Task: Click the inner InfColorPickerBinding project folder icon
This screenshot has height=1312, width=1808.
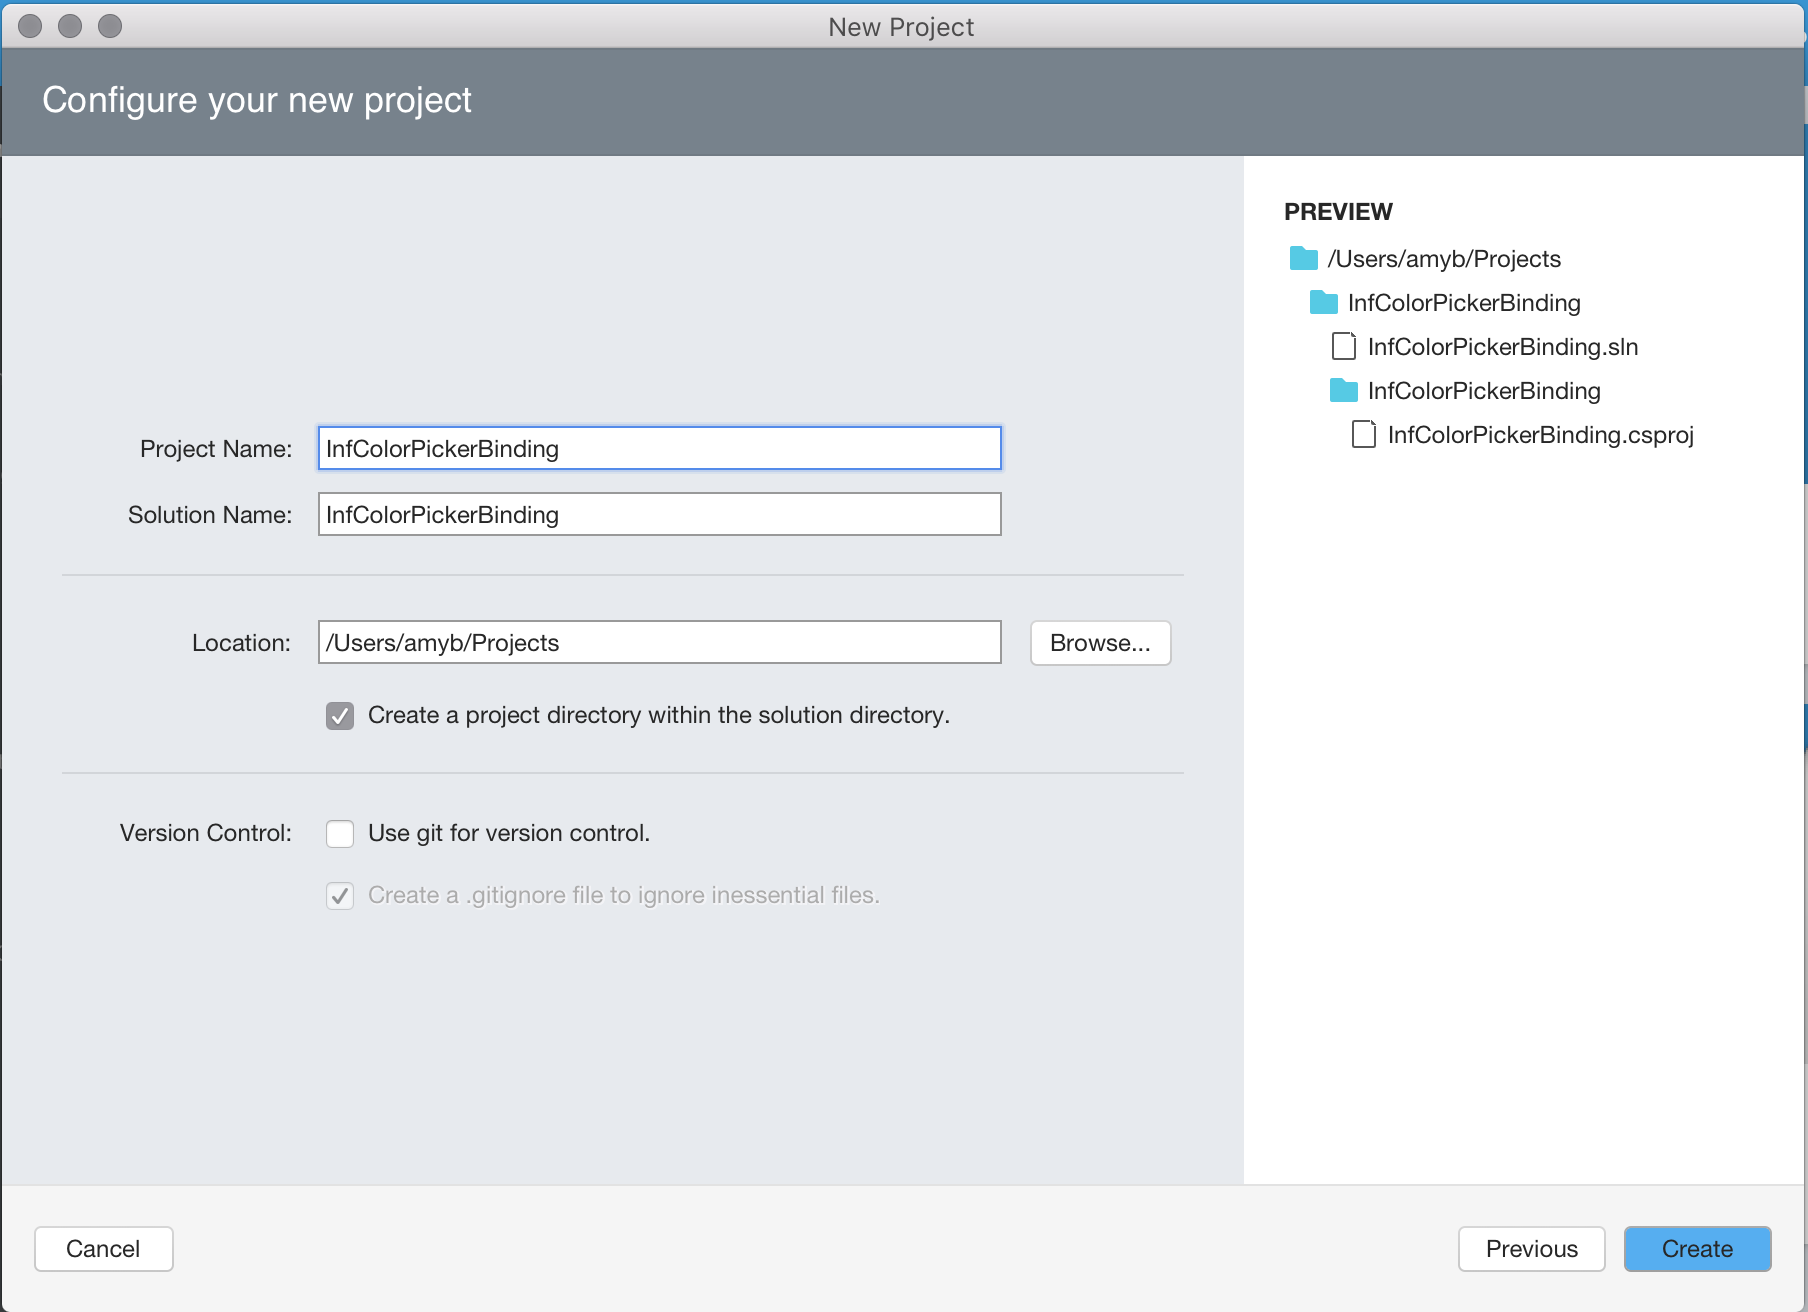Action: (1344, 390)
